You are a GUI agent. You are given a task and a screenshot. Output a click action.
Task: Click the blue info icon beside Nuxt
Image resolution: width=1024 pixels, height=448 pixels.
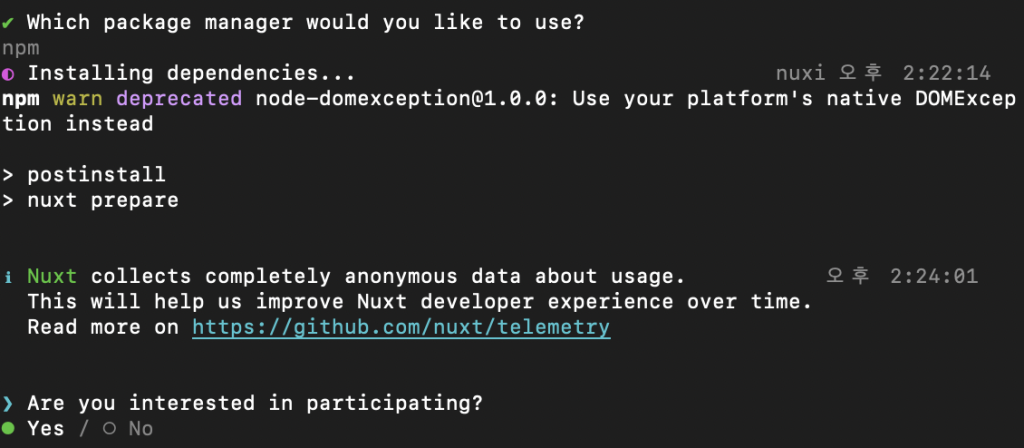8,277
